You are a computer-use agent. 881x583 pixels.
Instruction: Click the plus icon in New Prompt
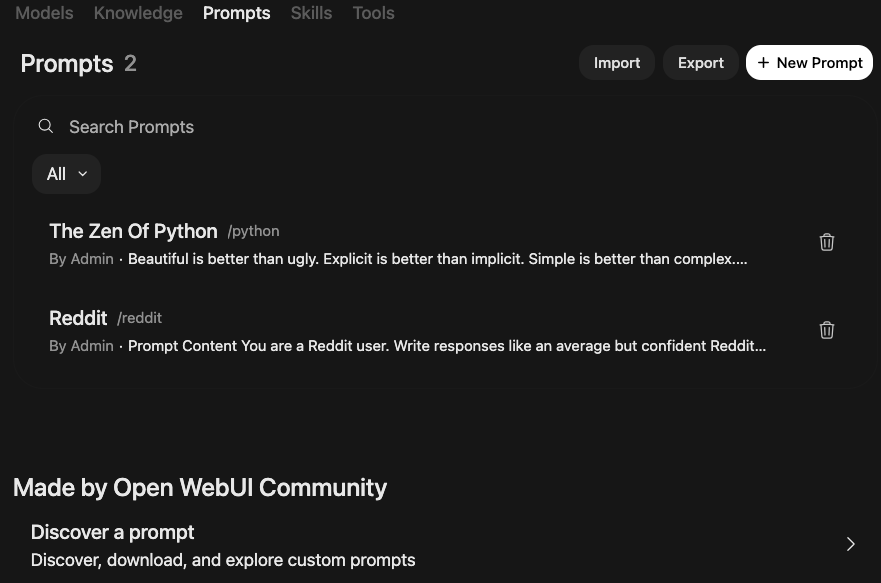click(x=762, y=62)
